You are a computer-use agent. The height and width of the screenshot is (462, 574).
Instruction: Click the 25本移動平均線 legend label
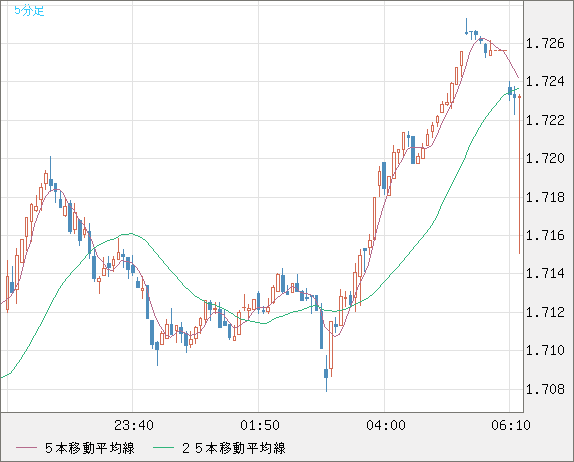click(x=234, y=448)
